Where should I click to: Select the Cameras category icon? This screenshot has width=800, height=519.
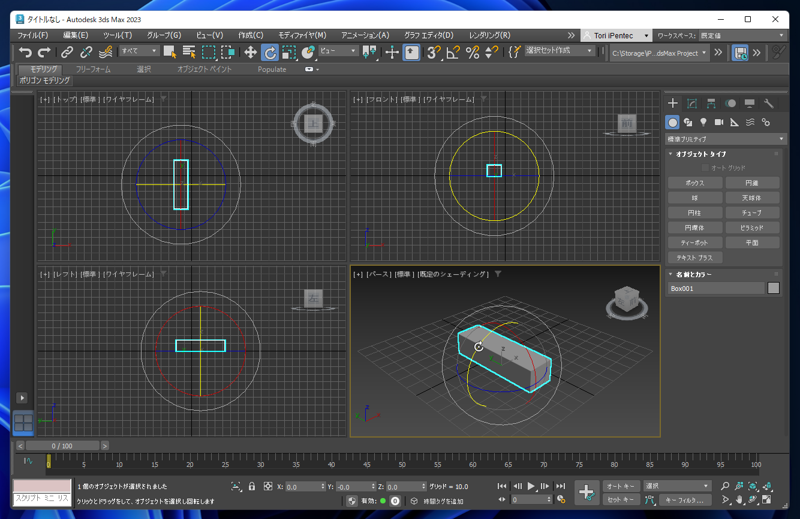click(x=719, y=122)
